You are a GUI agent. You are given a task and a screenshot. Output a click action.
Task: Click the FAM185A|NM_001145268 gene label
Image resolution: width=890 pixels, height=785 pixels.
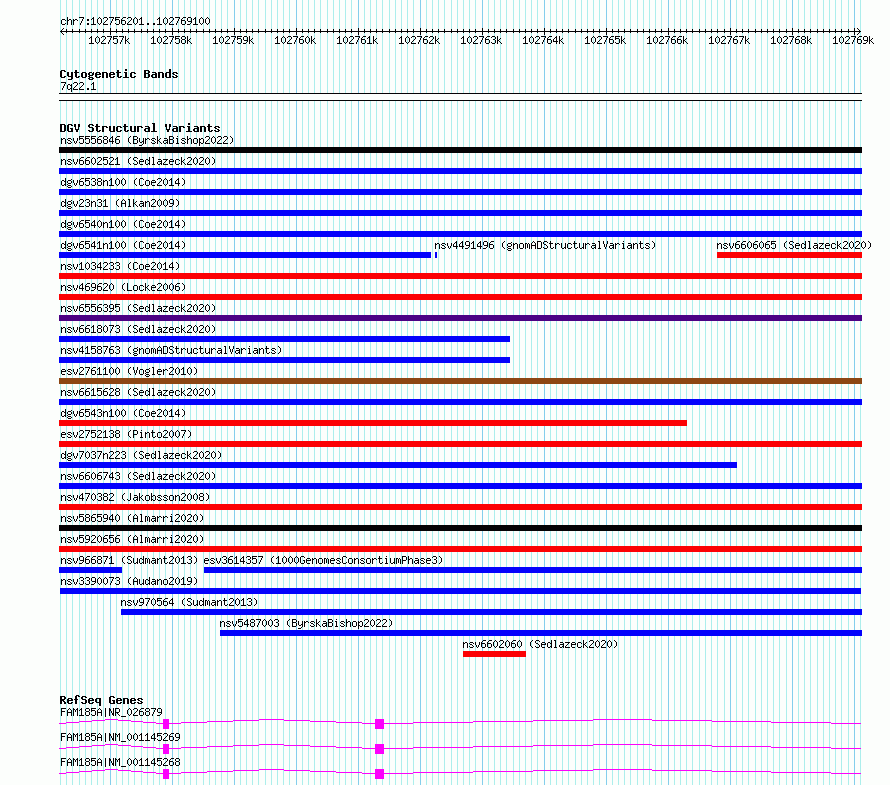coord(120,762)
